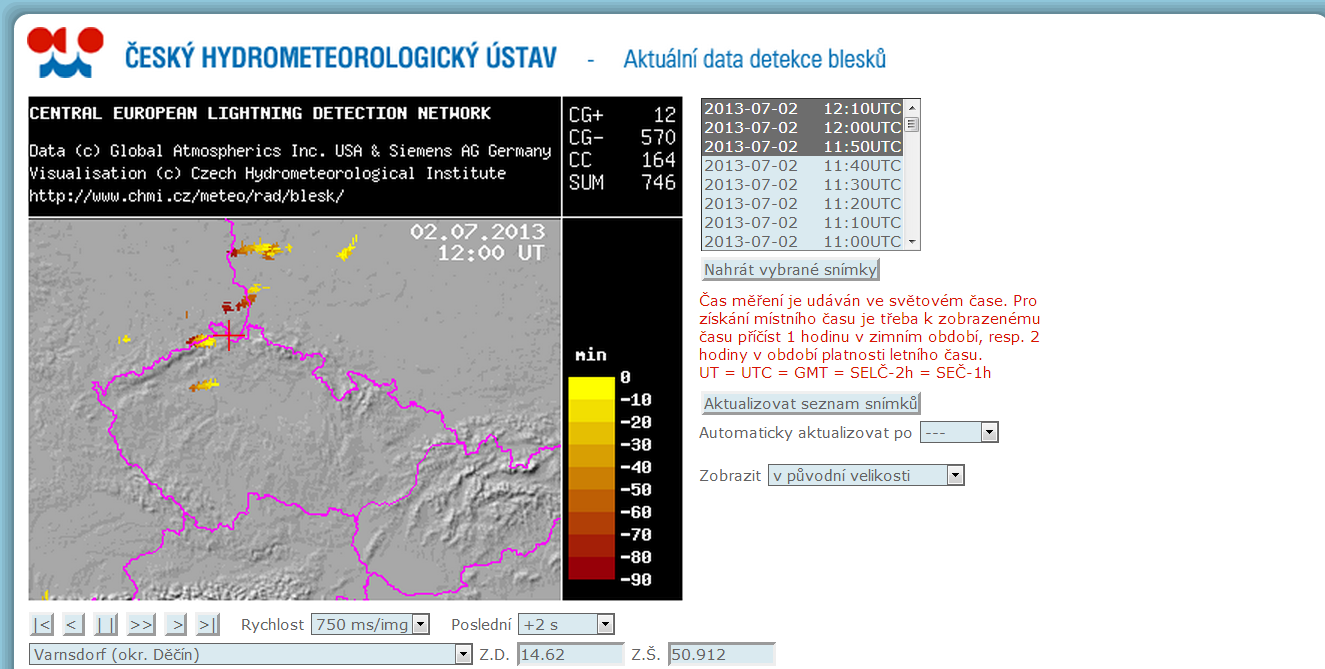Play animation with >> button
Image resolution: width=1325 pixels, height=669 pixels.
(141, 625)
